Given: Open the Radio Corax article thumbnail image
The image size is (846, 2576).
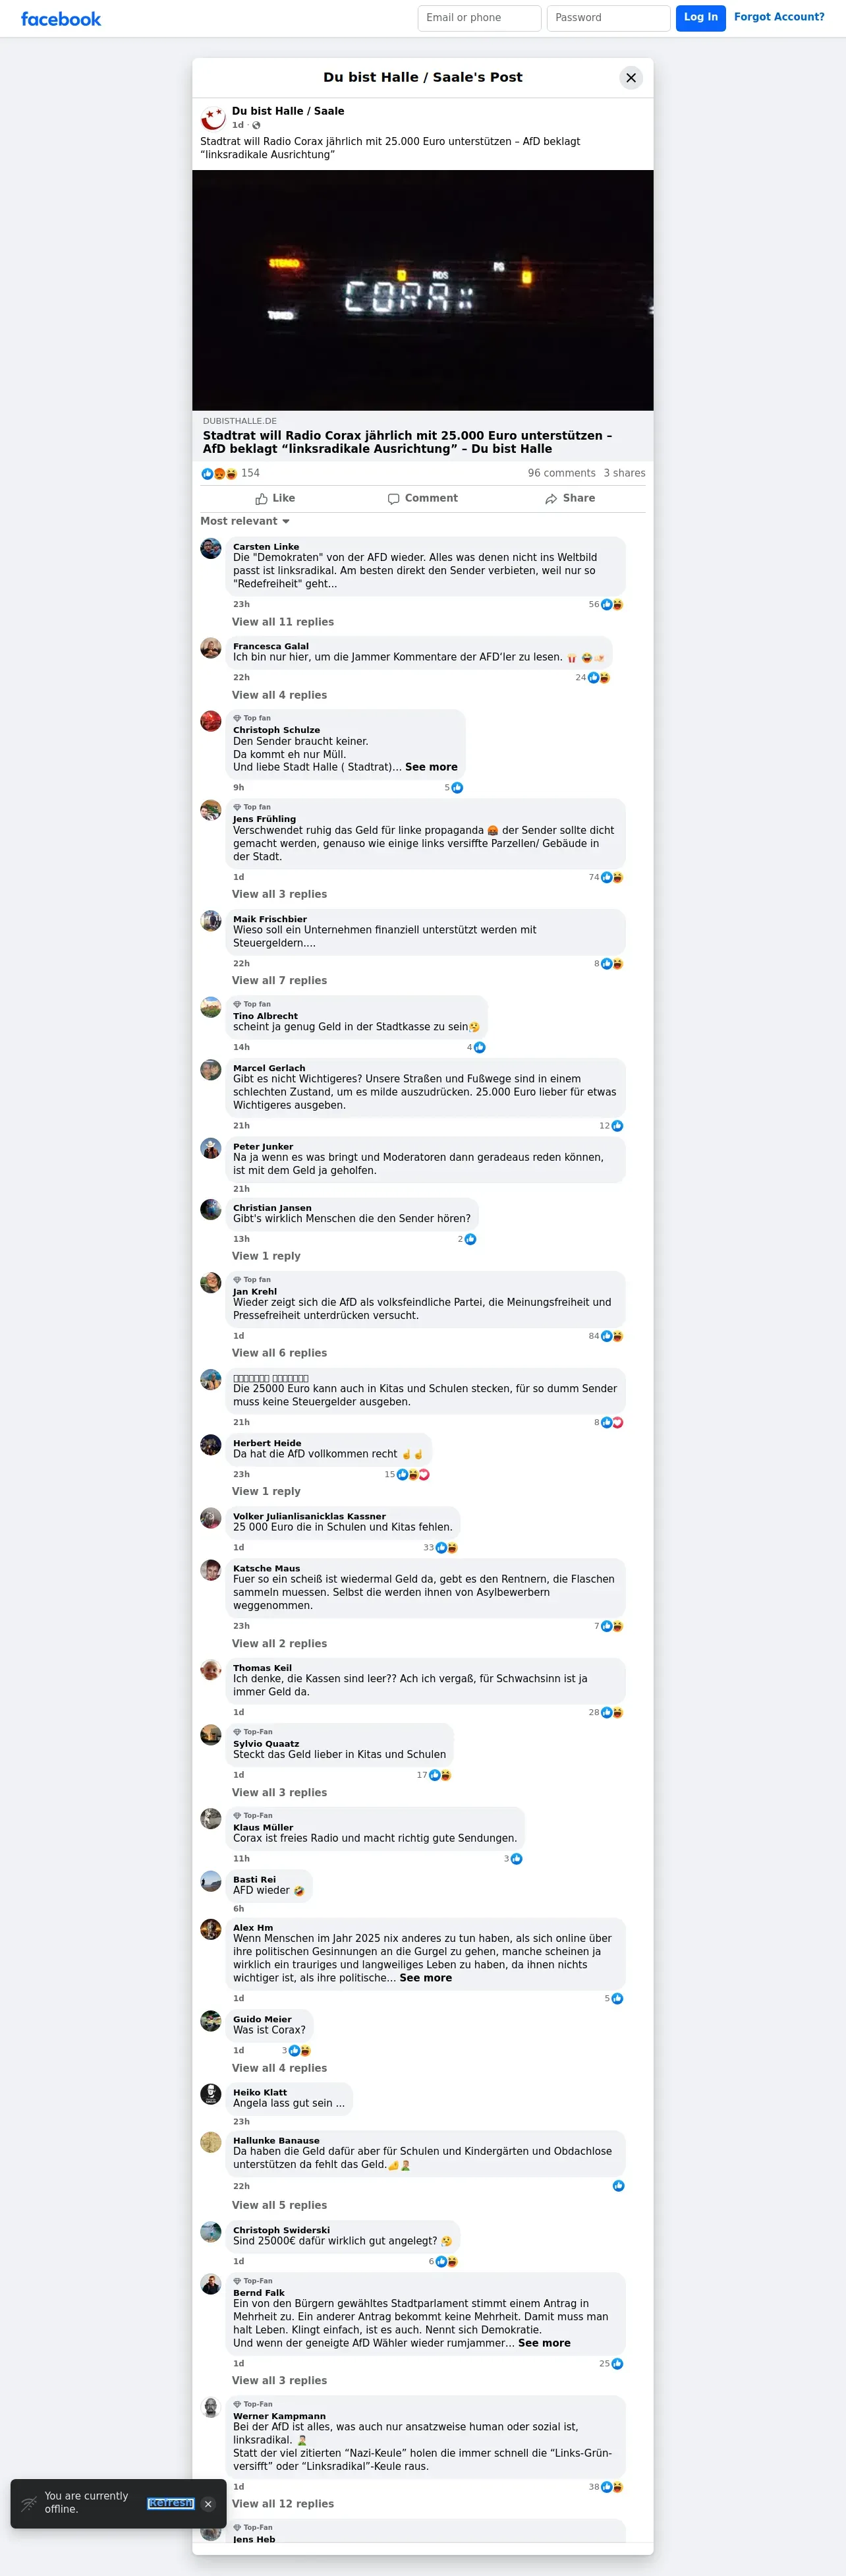Looking at the screenshot, I should (423, 290).
